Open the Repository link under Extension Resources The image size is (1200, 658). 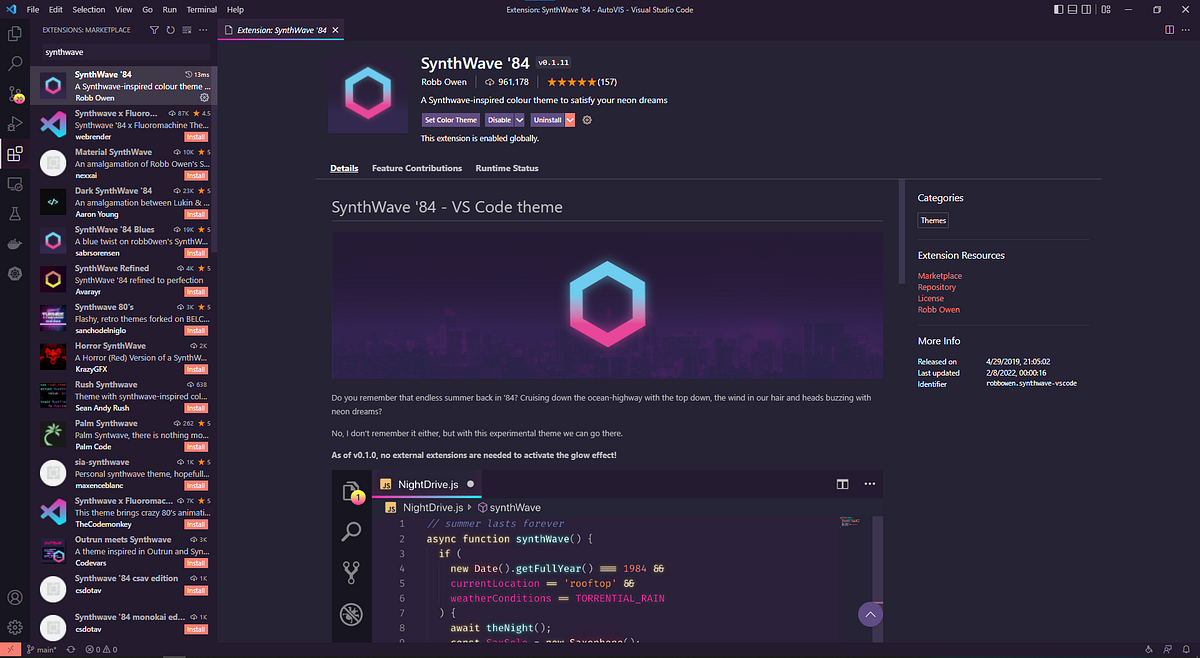click(937, 287)
